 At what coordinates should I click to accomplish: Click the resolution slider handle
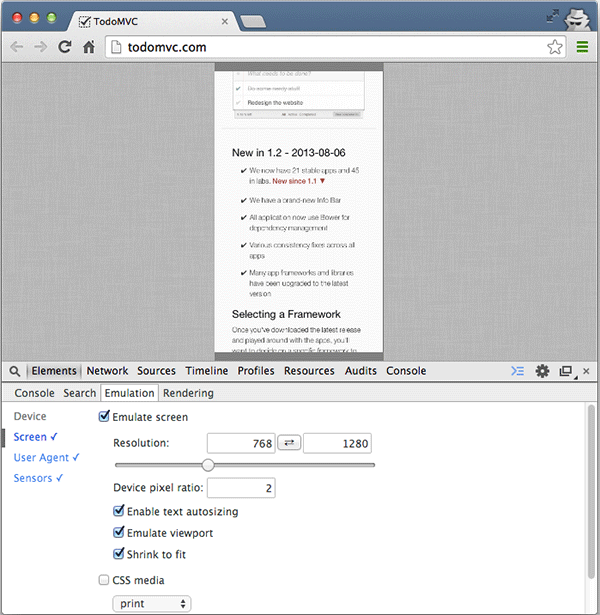coord(208,465)
